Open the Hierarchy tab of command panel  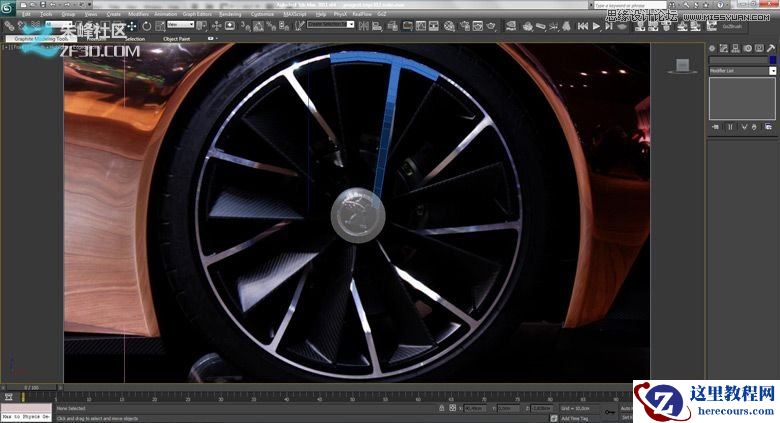coord(735,48)
